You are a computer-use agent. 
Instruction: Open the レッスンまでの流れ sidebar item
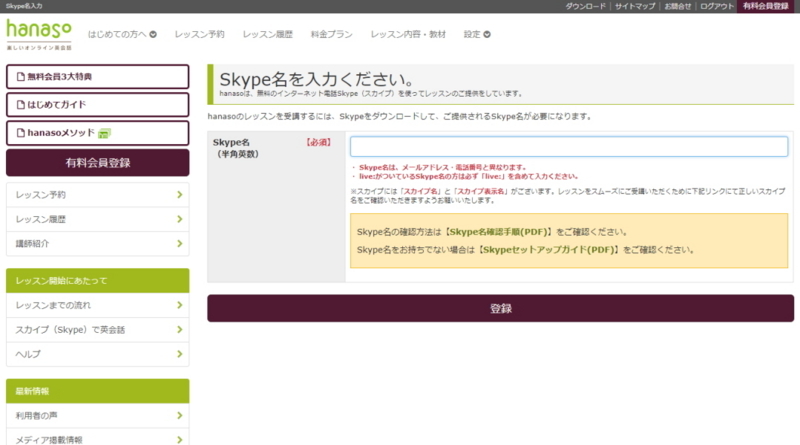97,305
